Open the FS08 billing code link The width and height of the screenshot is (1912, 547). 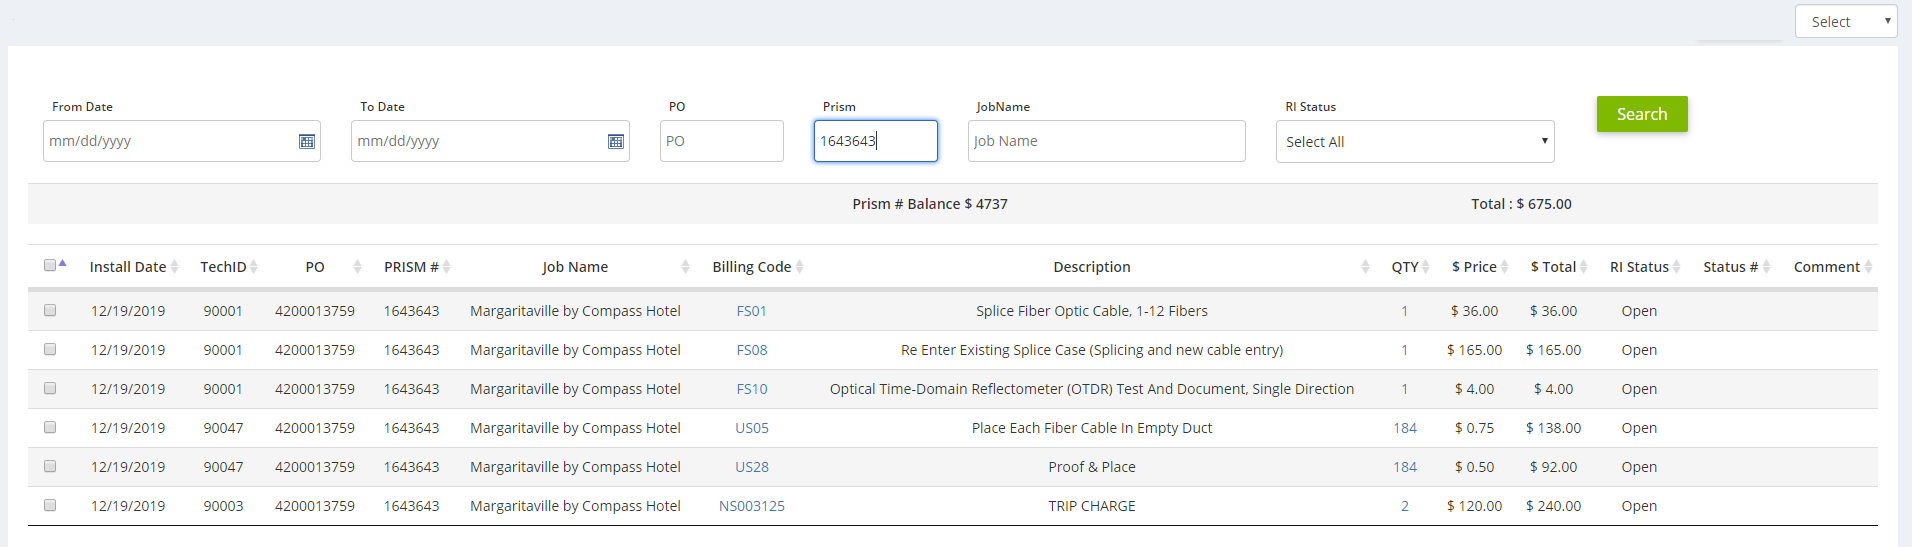(x=752, y=350)
